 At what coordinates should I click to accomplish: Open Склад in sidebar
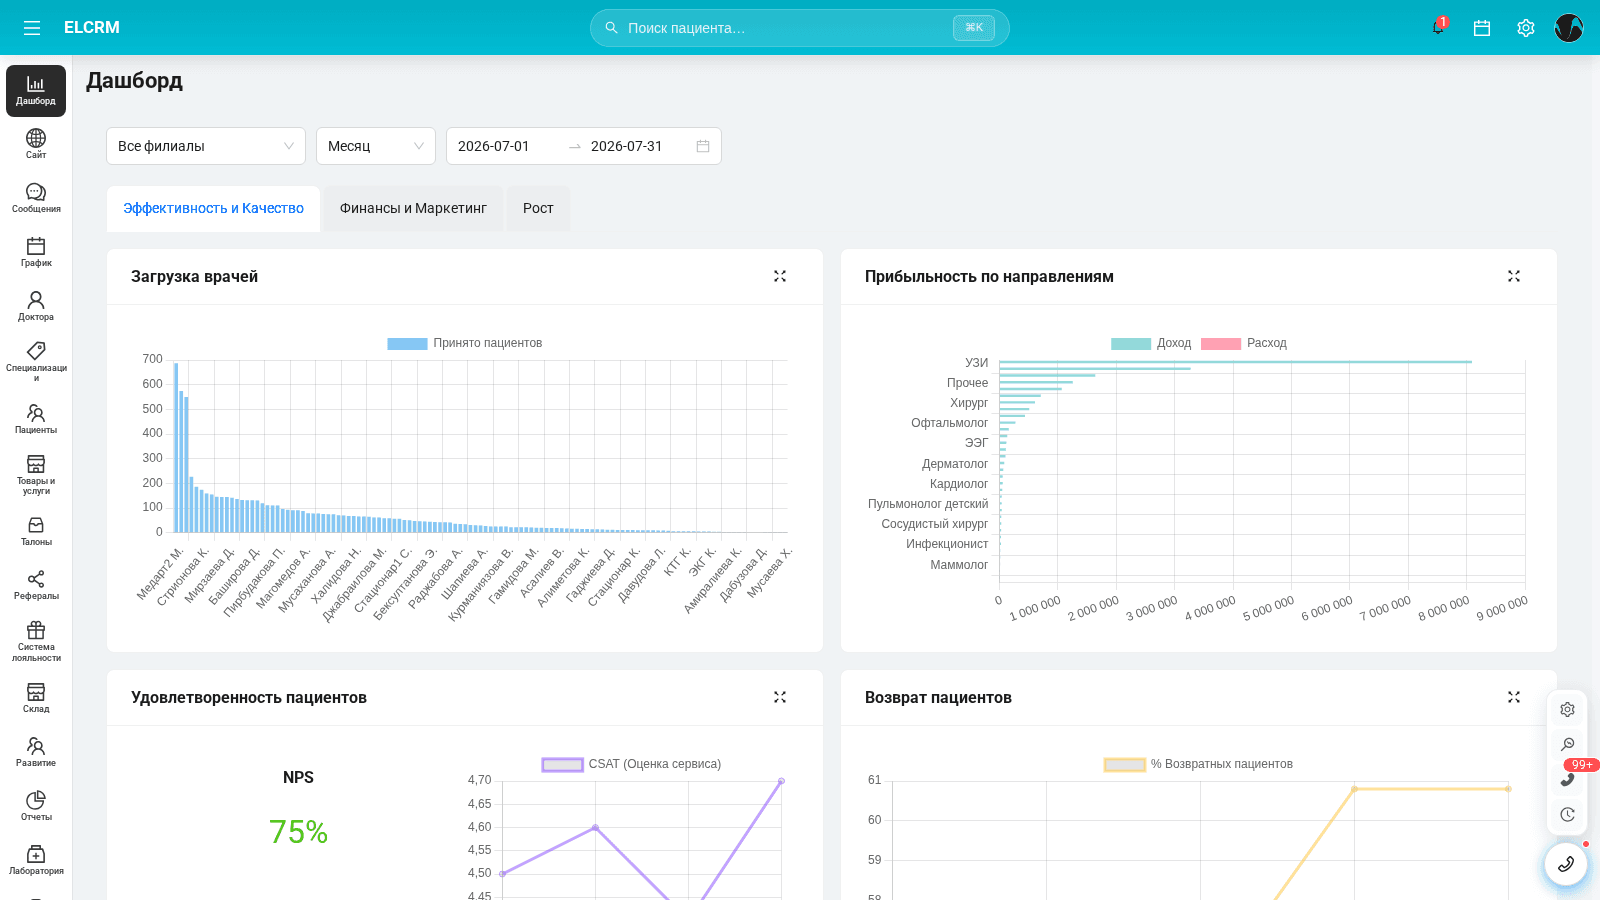[x=36, y=698]
